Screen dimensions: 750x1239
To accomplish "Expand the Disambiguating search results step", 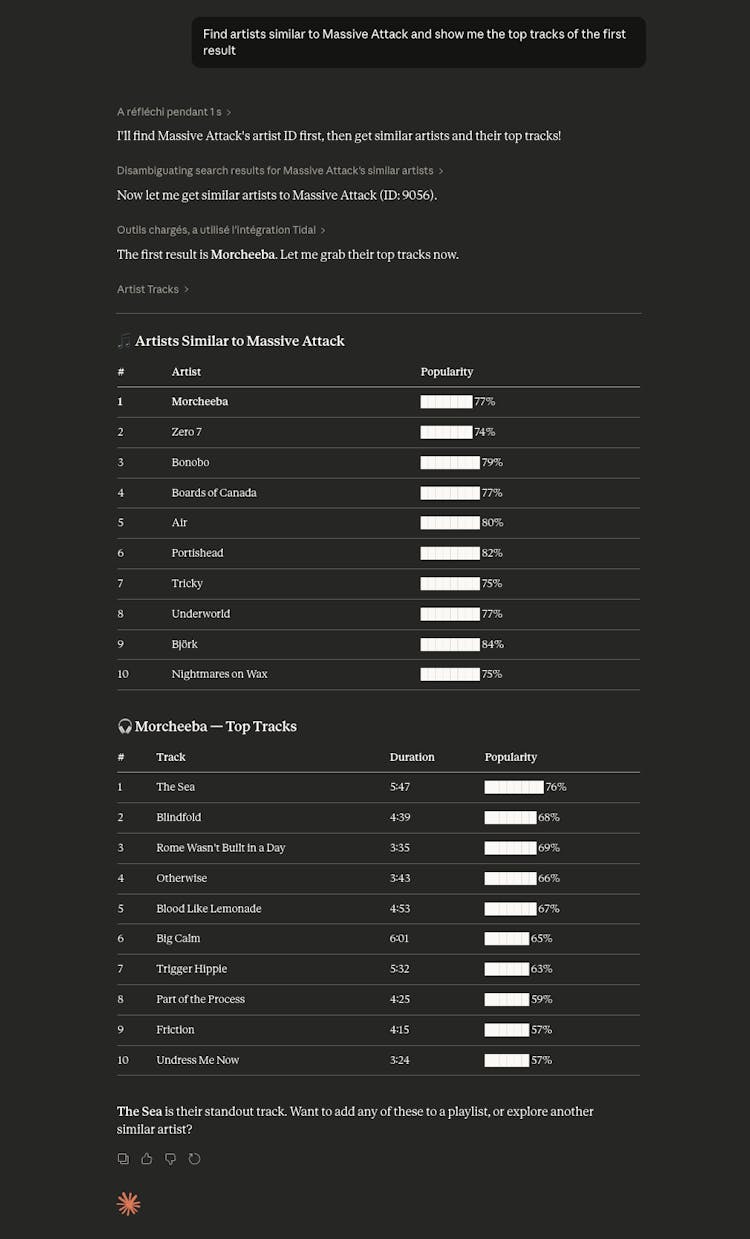I will [x=280, y=171].
